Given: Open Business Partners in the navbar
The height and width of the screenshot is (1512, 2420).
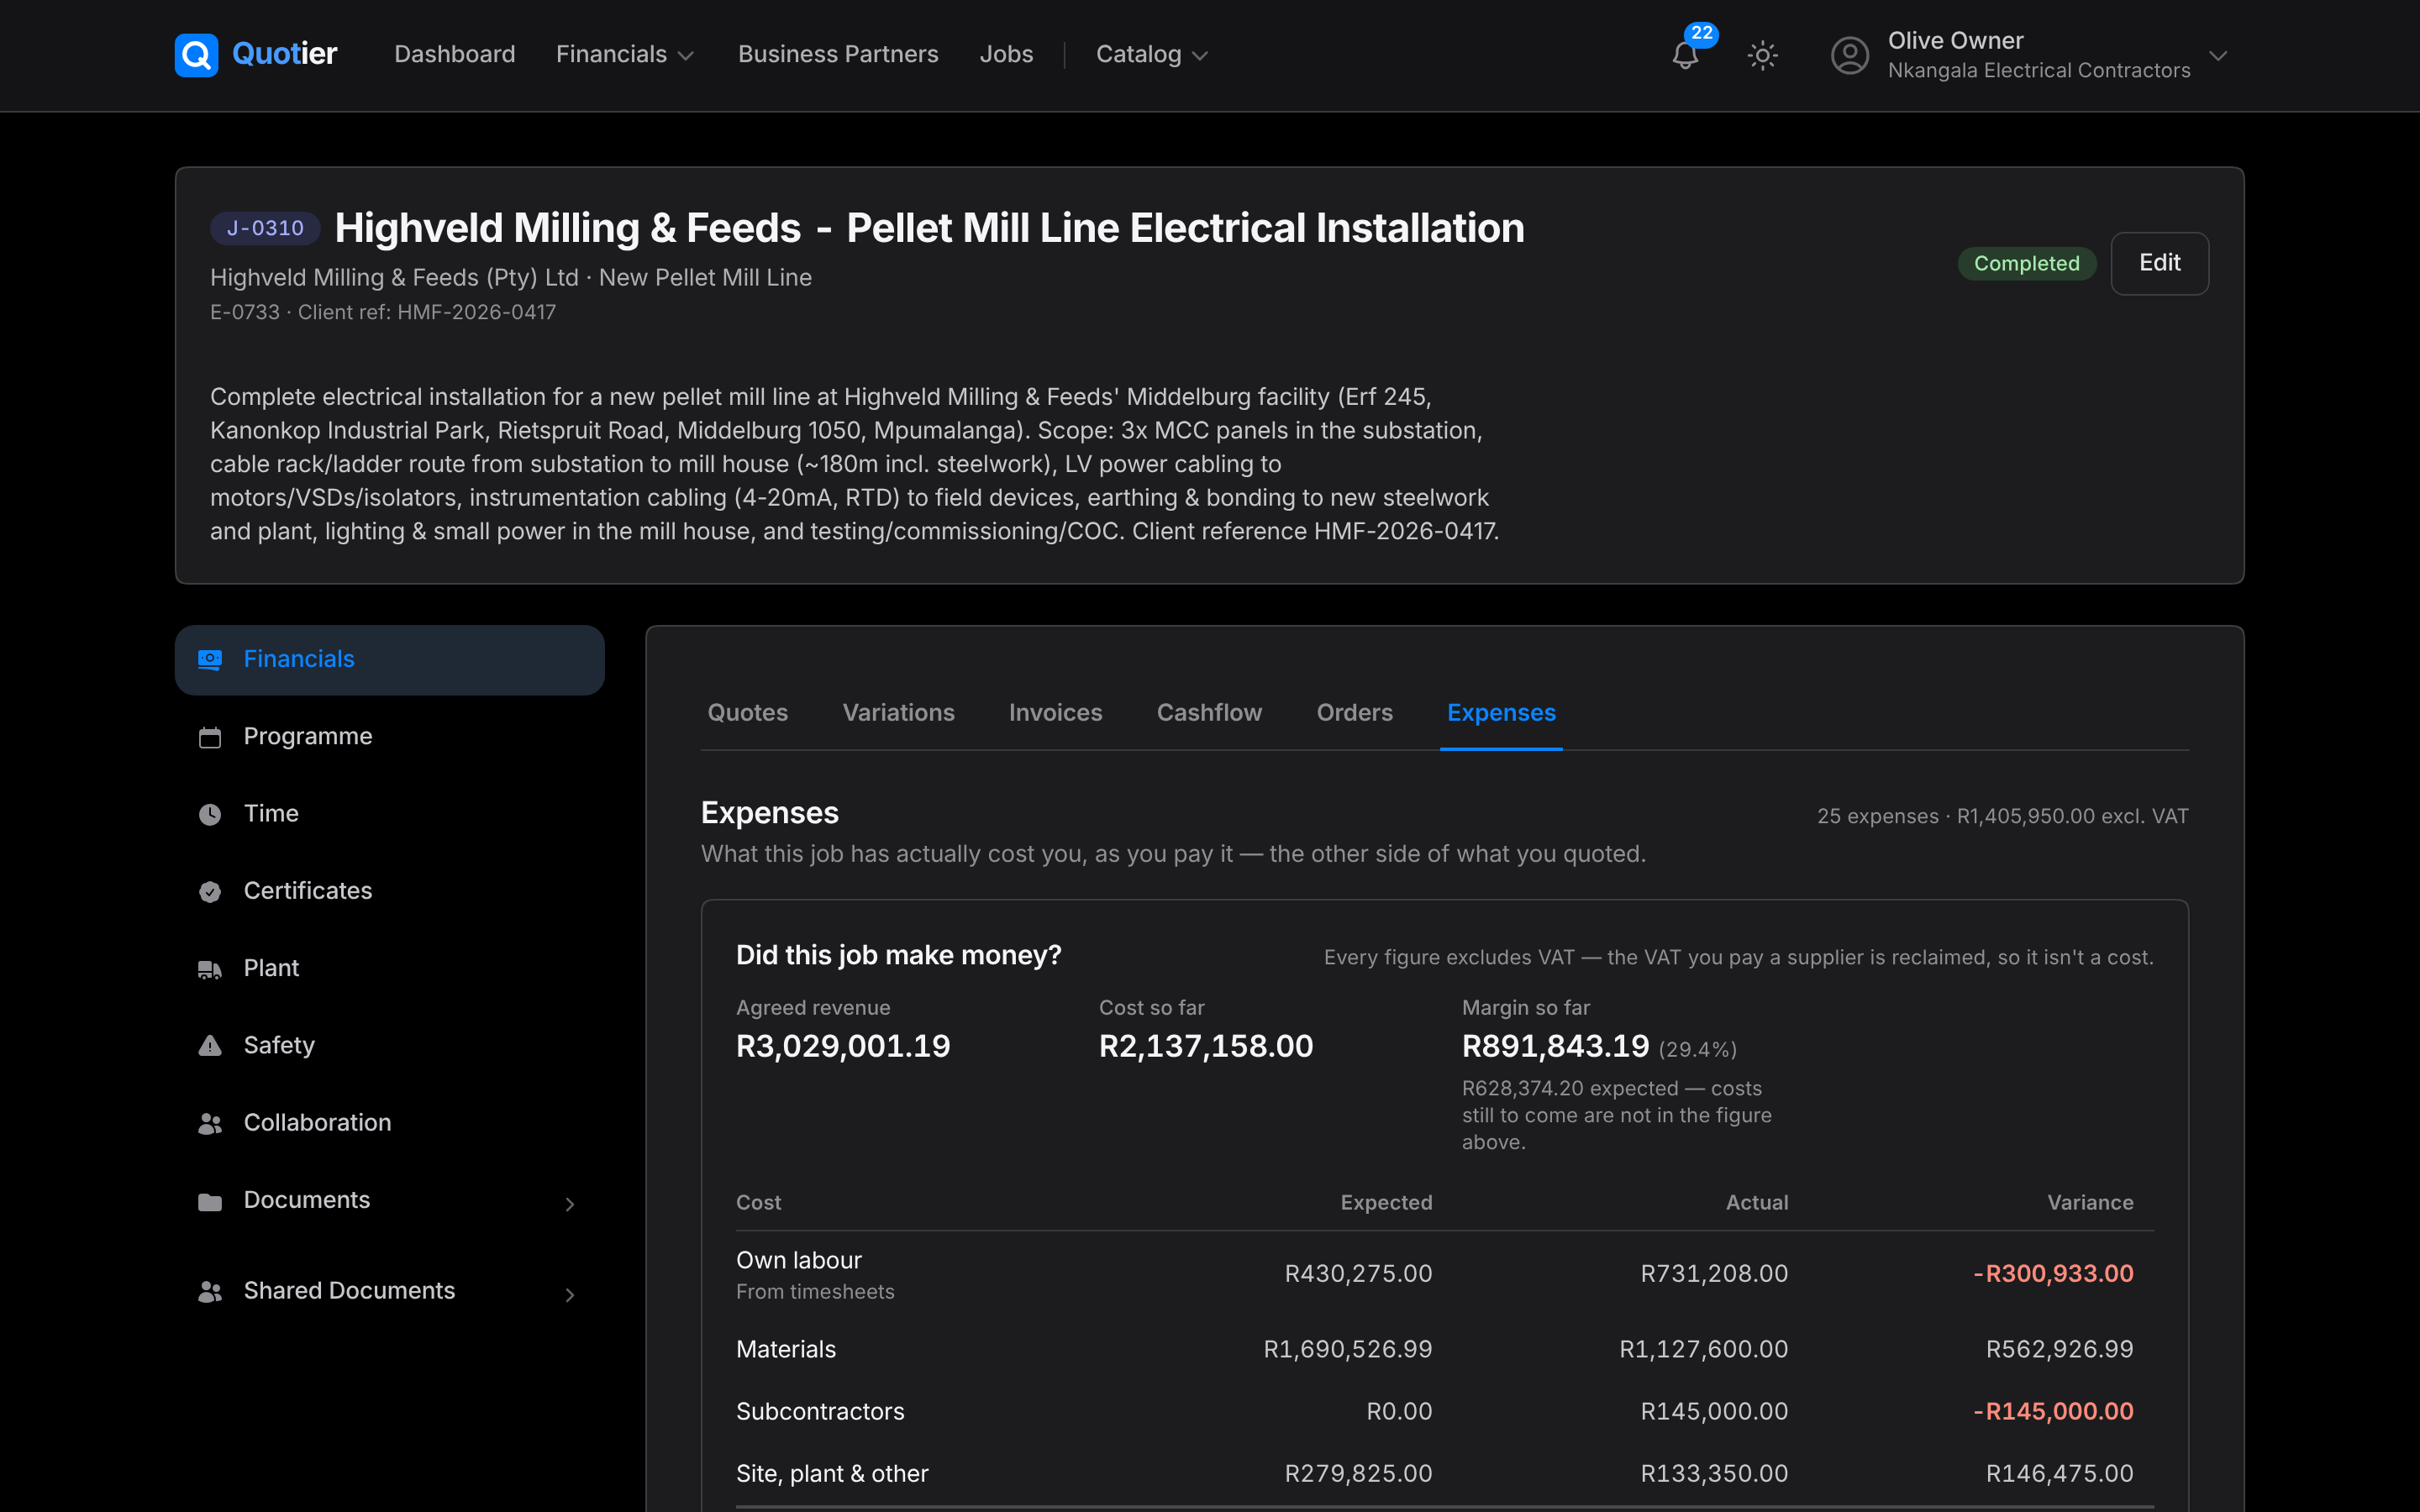Looking at the screenshot, I should [x=838, y=55].
